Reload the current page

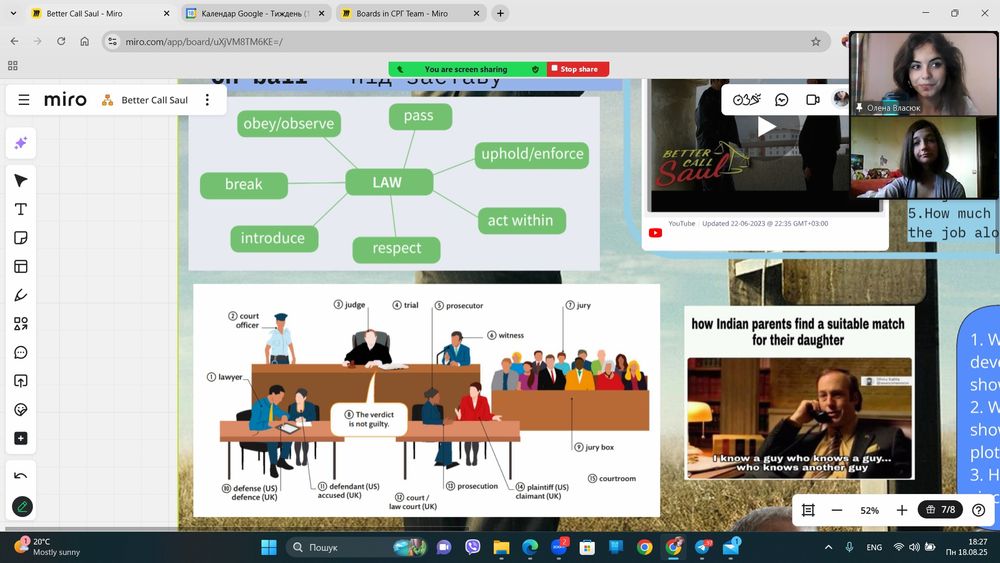click(61, 41)
